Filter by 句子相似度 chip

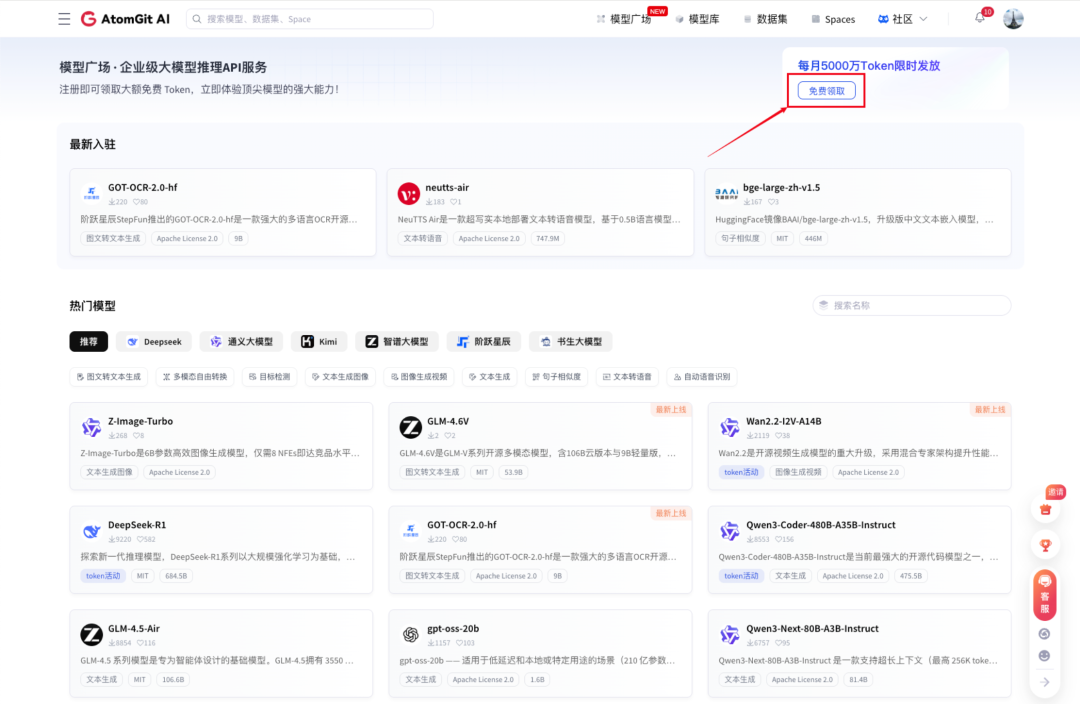tap(557, 377)
